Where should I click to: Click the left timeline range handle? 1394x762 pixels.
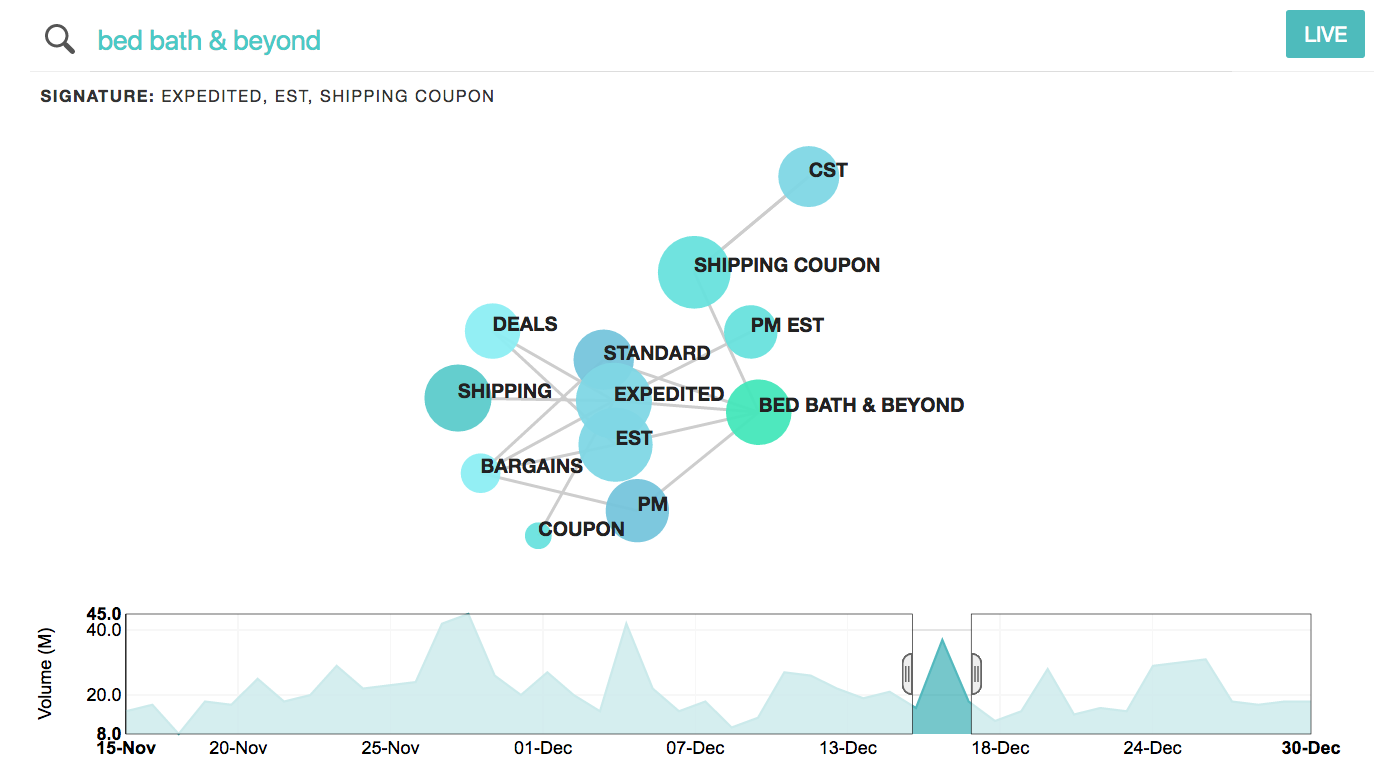(x=907, y=673)
